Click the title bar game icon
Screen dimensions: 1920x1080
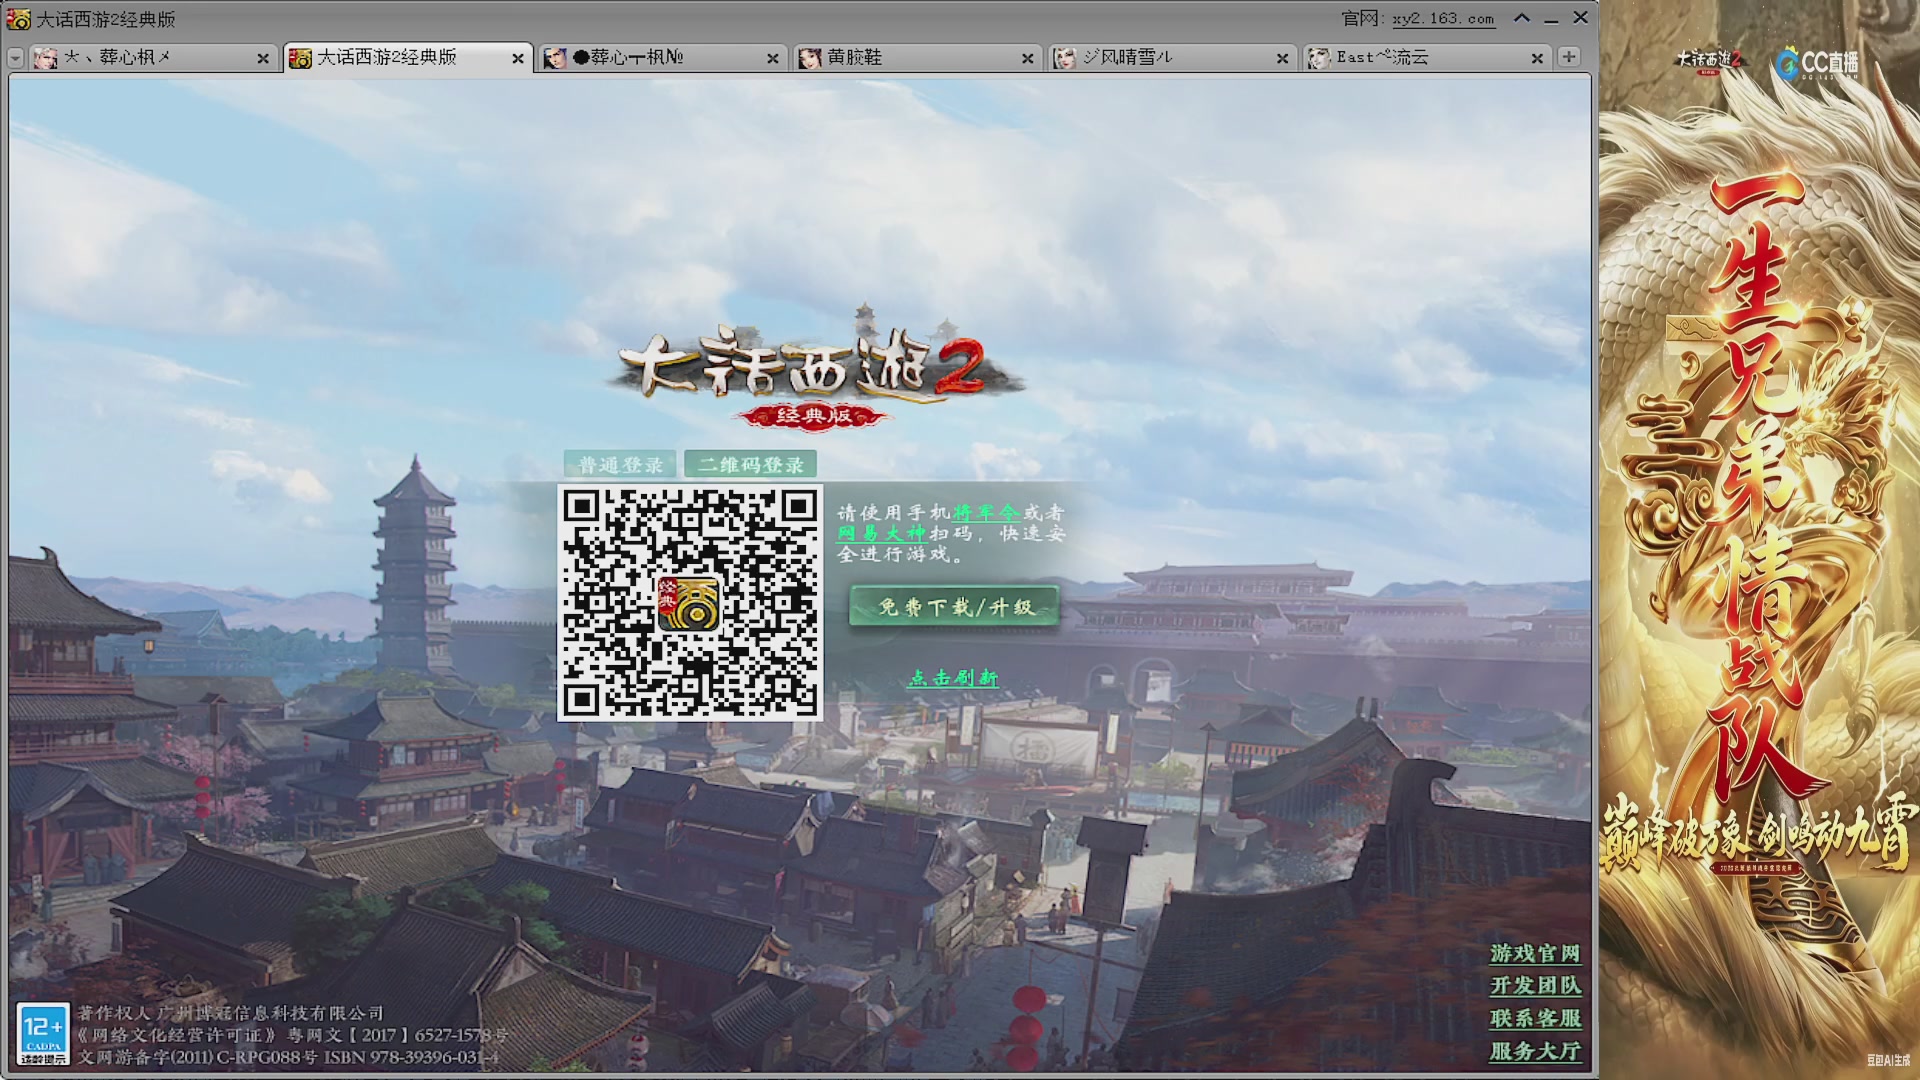coord(18,19)
